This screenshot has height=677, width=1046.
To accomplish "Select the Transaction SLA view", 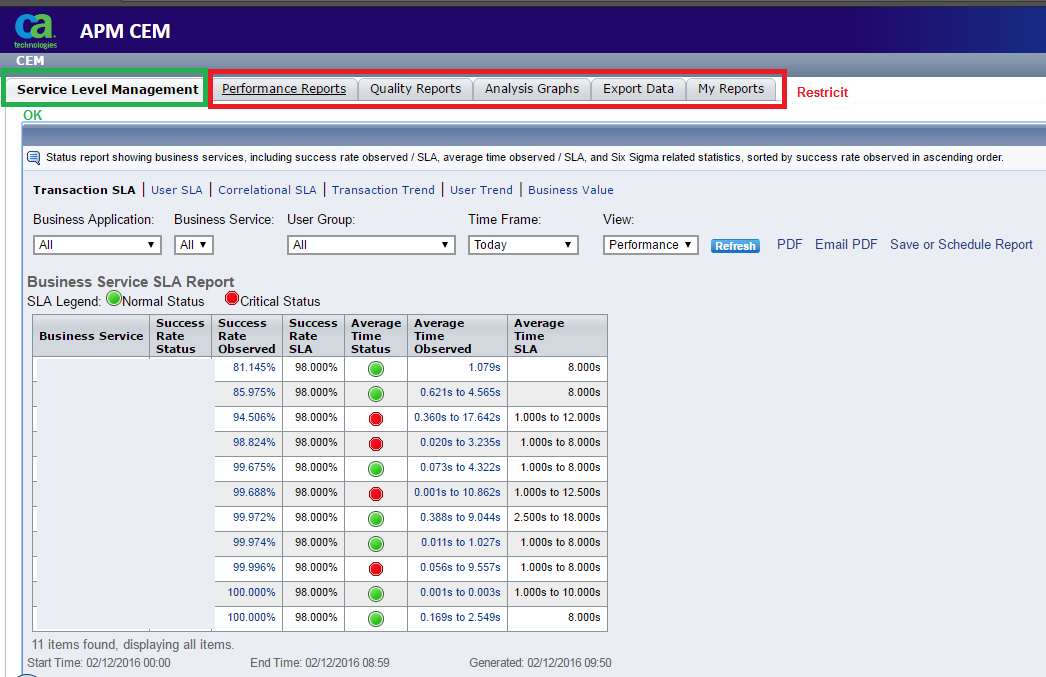I will click(84, 190).
